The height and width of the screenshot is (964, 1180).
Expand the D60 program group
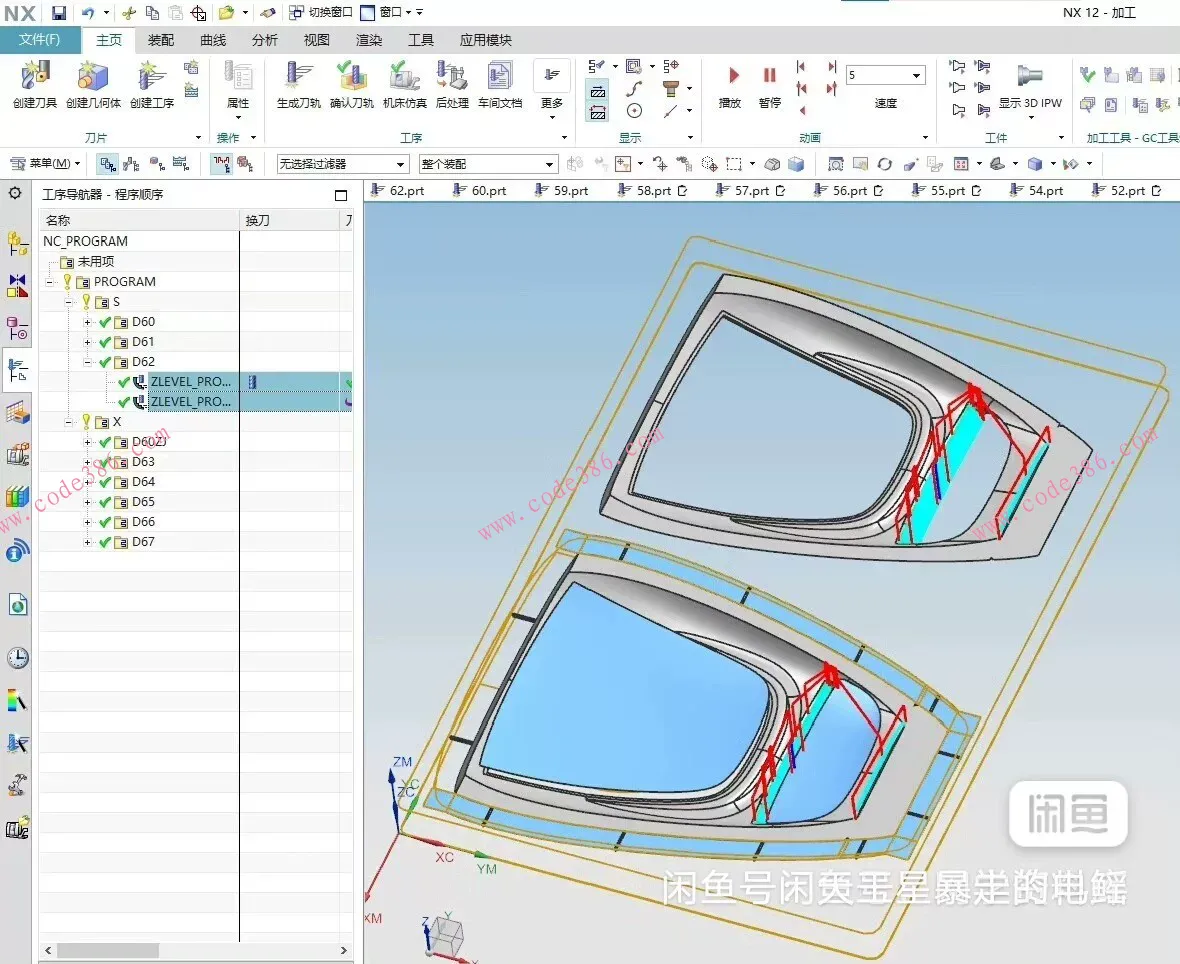(x=88, y=322)
